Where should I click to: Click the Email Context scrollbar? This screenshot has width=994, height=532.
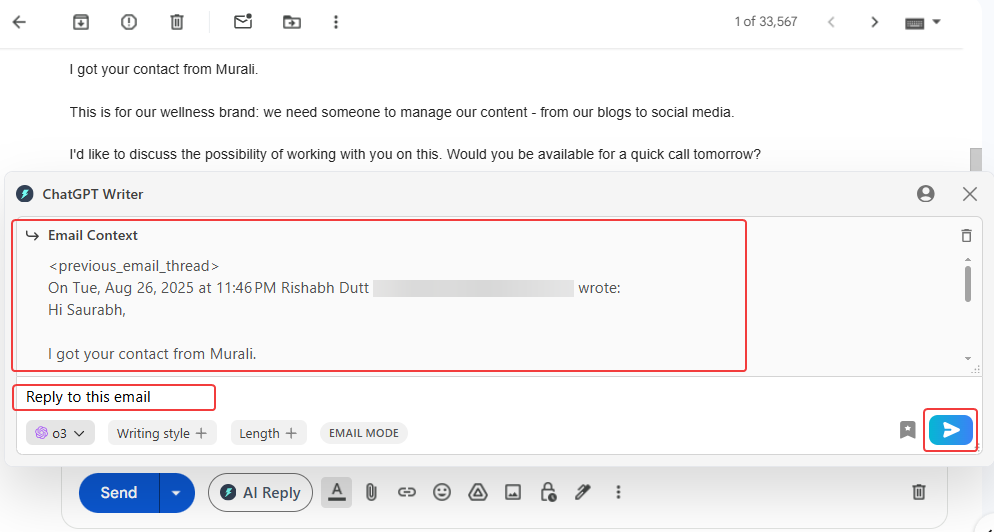tap(968, 283)
